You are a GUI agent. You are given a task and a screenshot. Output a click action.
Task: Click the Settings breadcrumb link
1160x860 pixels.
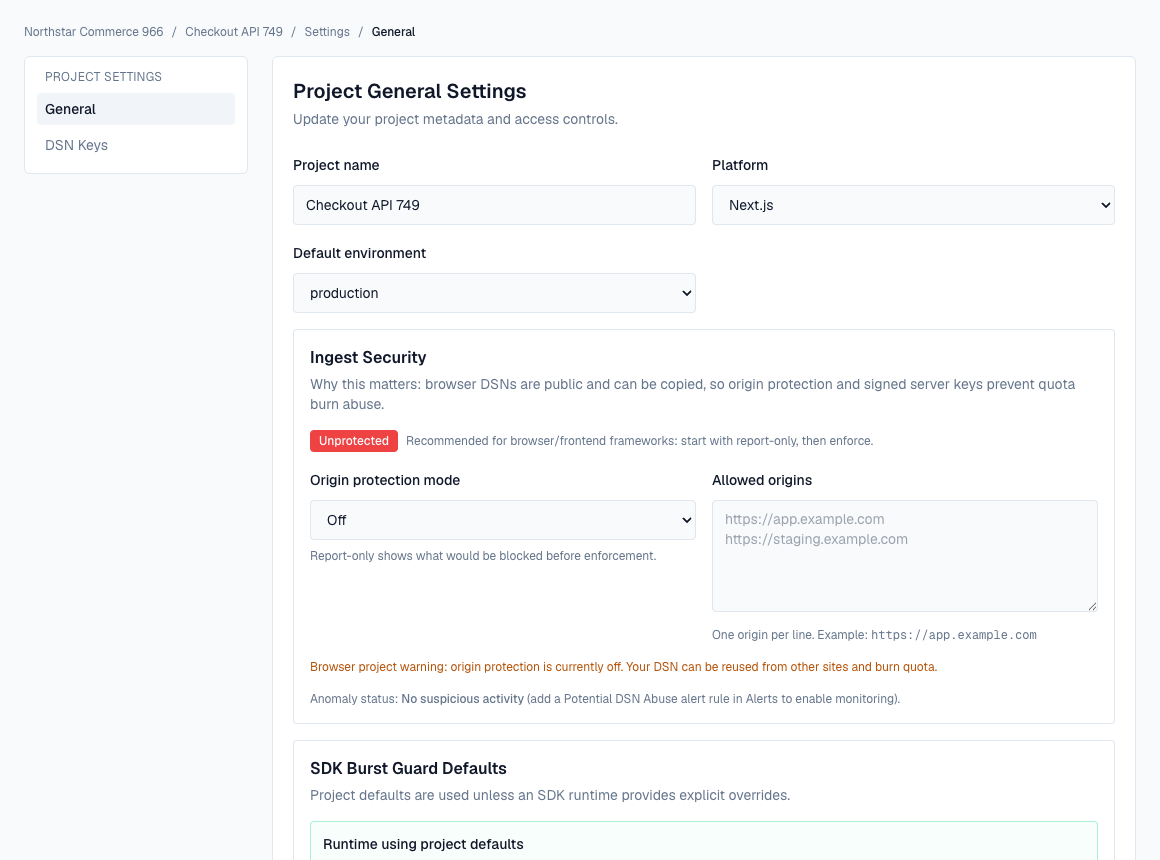pyautogui.click(x=327, y=31)
